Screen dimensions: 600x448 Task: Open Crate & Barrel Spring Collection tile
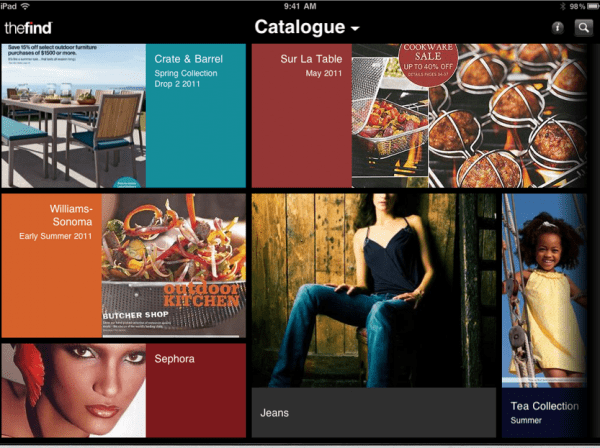(x=196, y=116)
